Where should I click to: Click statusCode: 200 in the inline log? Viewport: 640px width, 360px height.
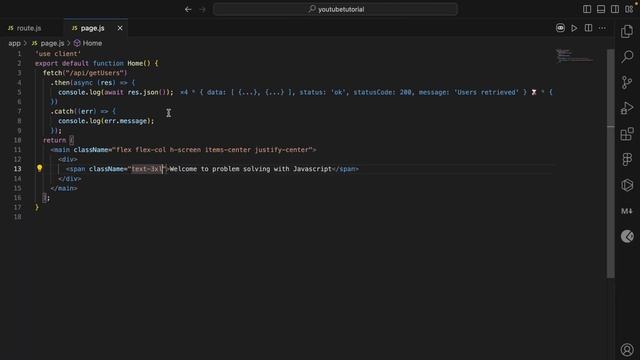(382, 92)
